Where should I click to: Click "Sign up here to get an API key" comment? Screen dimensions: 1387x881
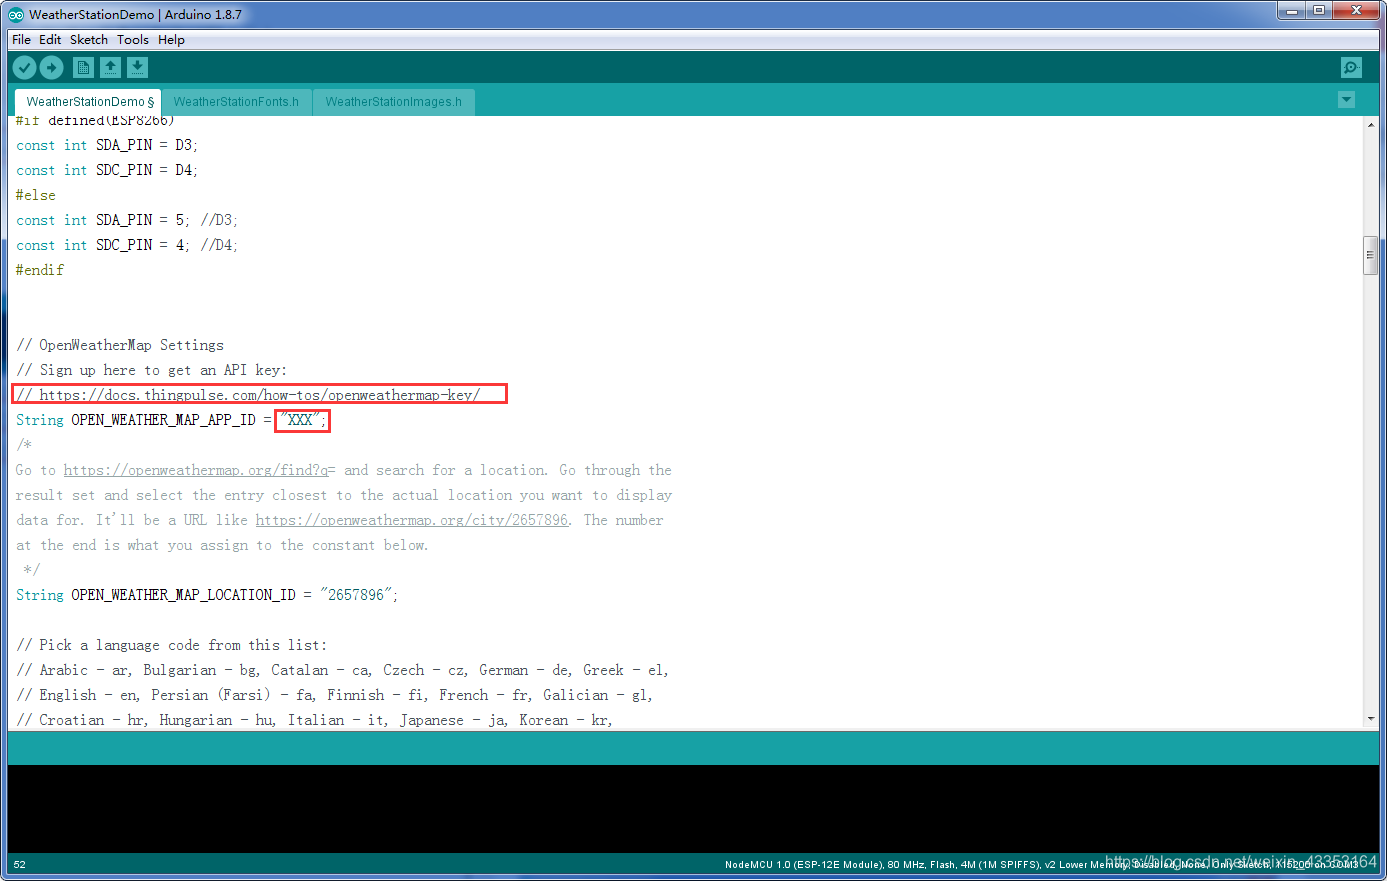152,370
